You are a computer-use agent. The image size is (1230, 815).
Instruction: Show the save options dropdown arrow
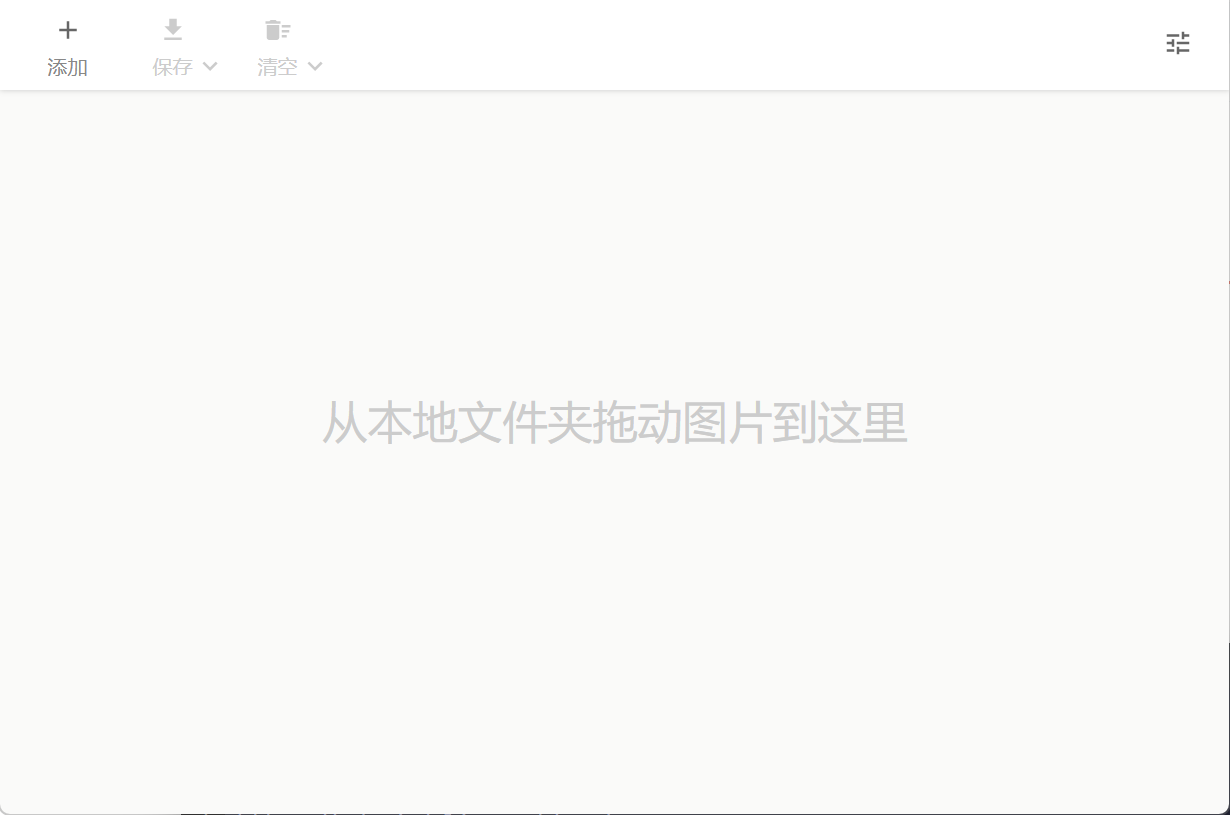tap(210, 67)
